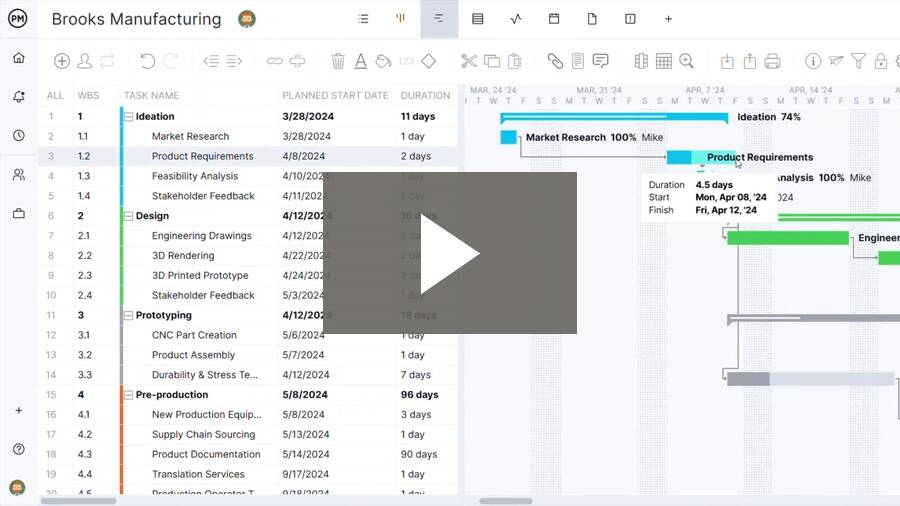Outdent the selected task

tap(211, 61)
